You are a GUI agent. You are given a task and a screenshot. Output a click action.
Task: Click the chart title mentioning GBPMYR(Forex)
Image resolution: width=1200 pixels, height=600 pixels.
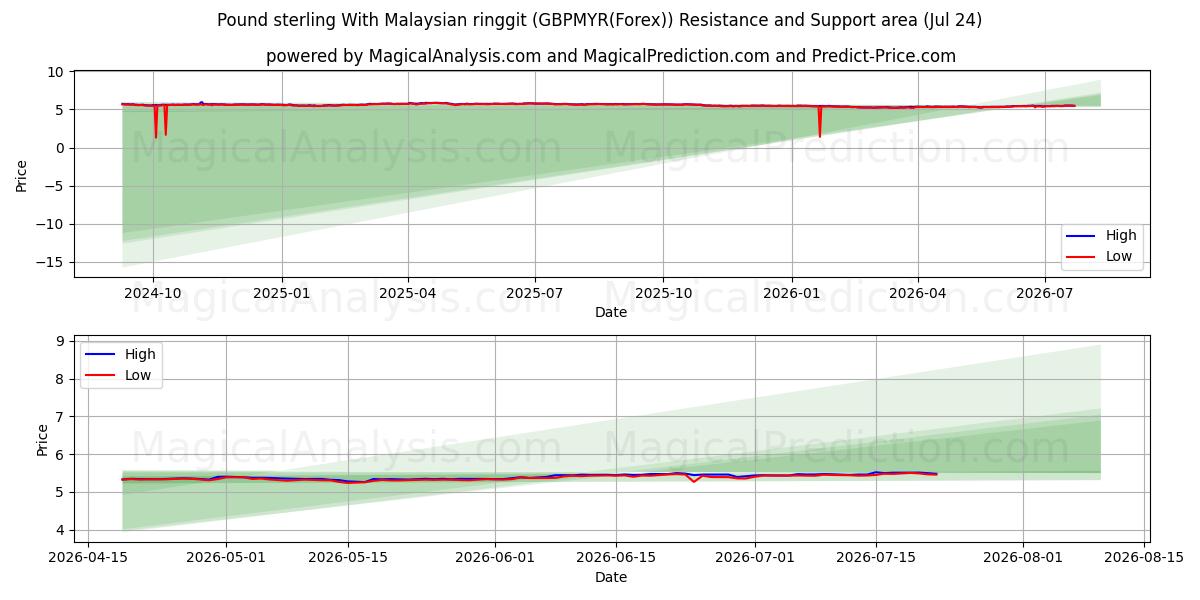(x=600, y=20)
